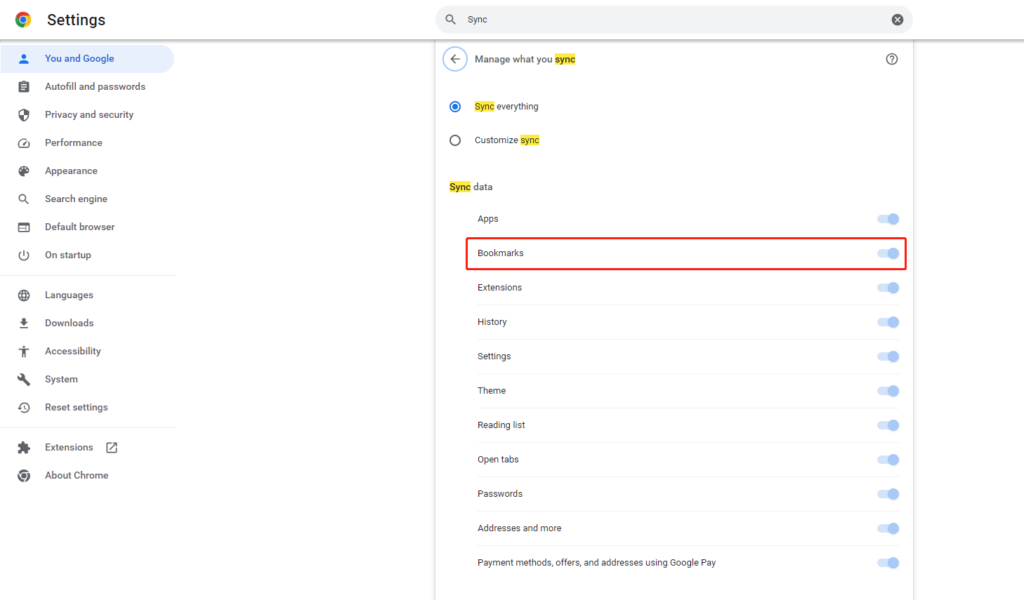Open Reset settings section

click(x=88, y=407)
